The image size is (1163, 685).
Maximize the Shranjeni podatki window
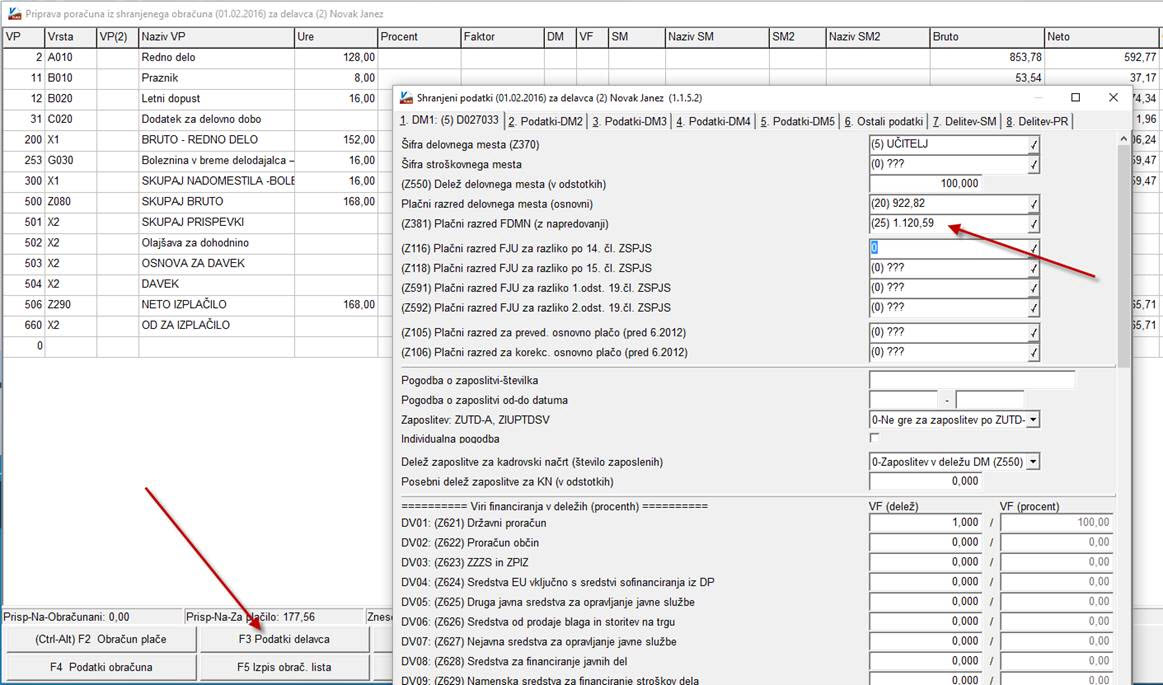point(1075,98)
